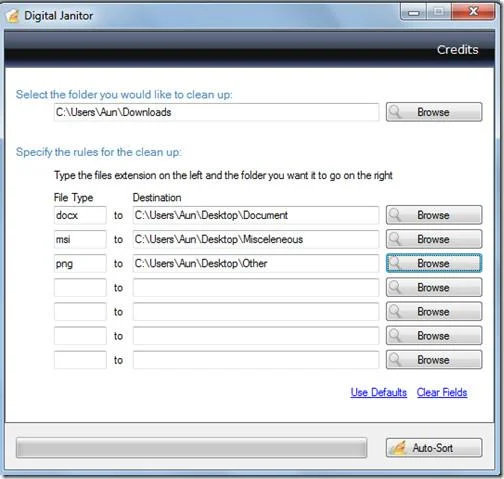Click the magnifier icon beside the Other destination
Screen dimensions: 504x479
point(395,263)
